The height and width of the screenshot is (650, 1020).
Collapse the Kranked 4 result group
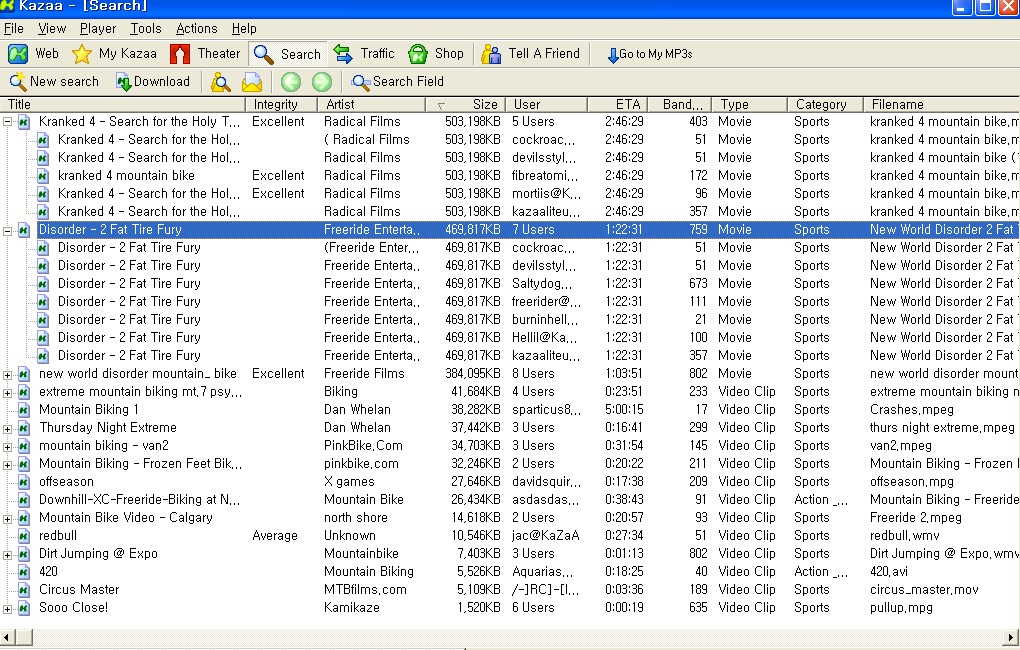(x=8, y=122)
